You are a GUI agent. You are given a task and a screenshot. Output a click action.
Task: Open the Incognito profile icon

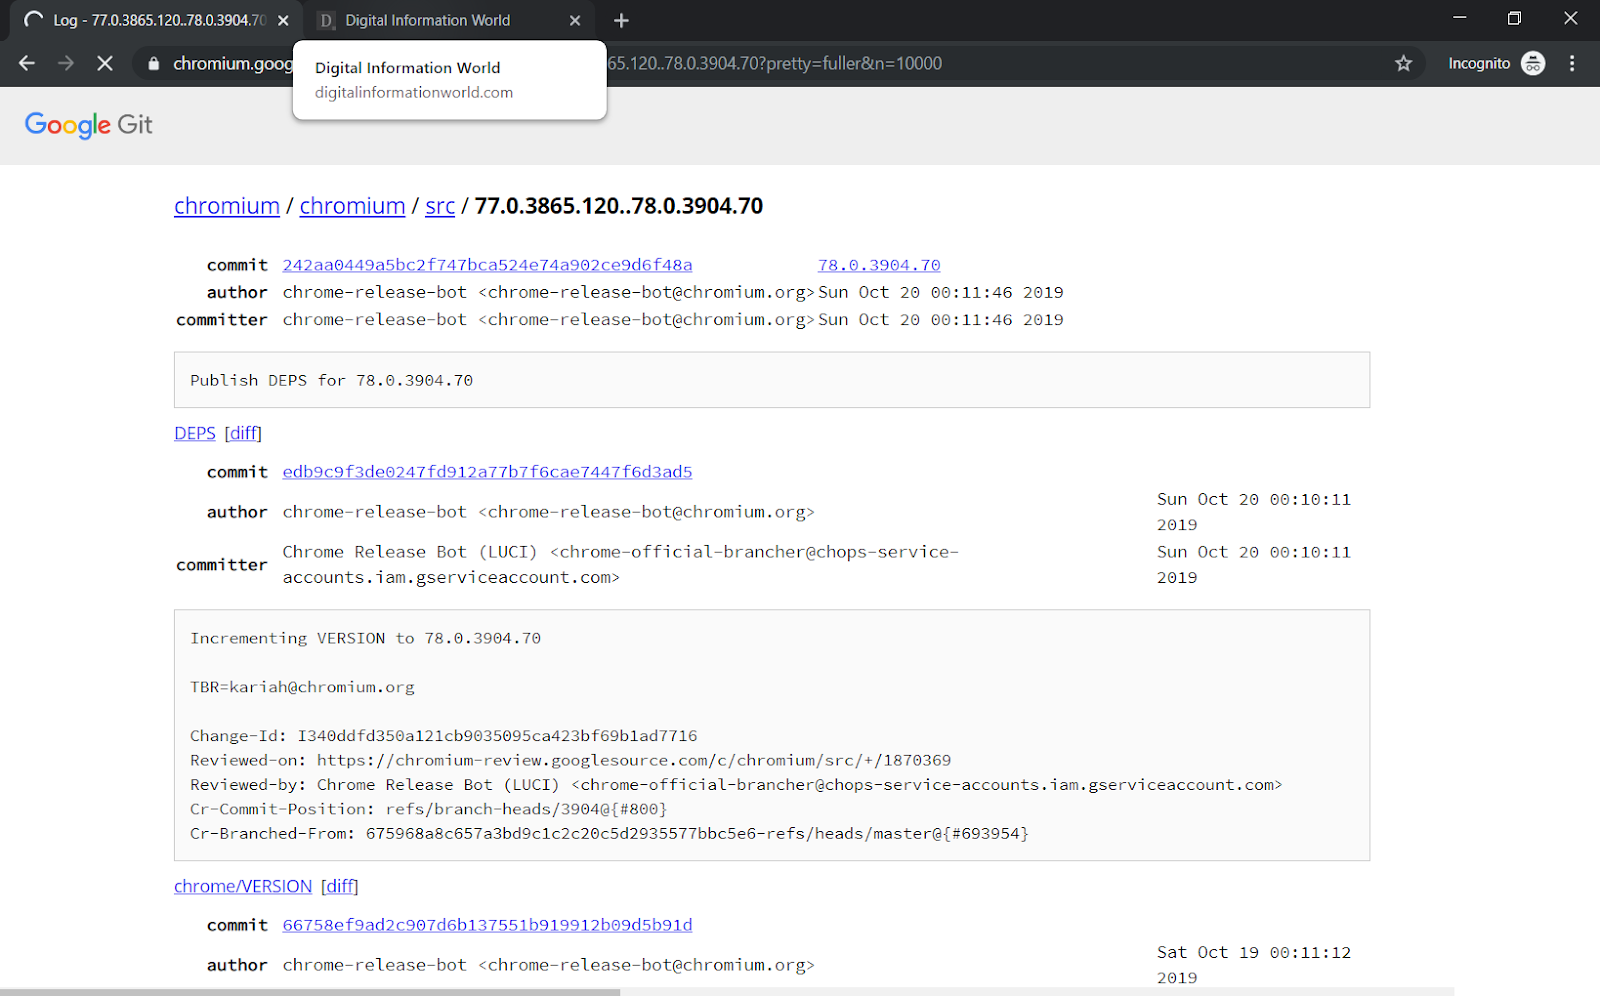[1533, 63]
